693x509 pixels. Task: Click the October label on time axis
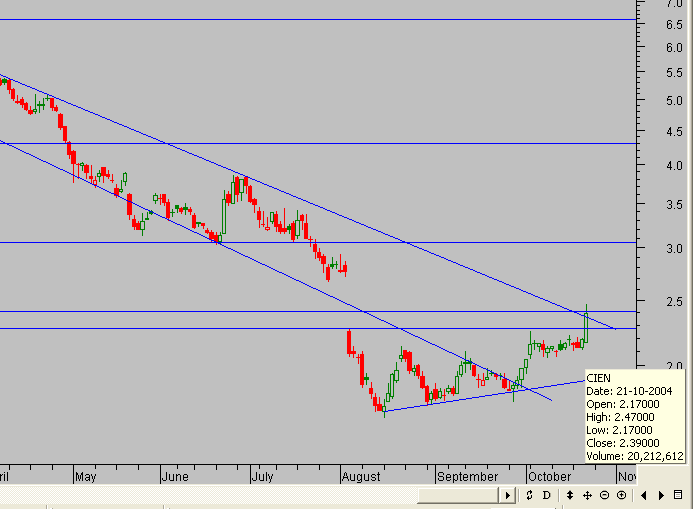pyautogui.click(x=550, y=476)
